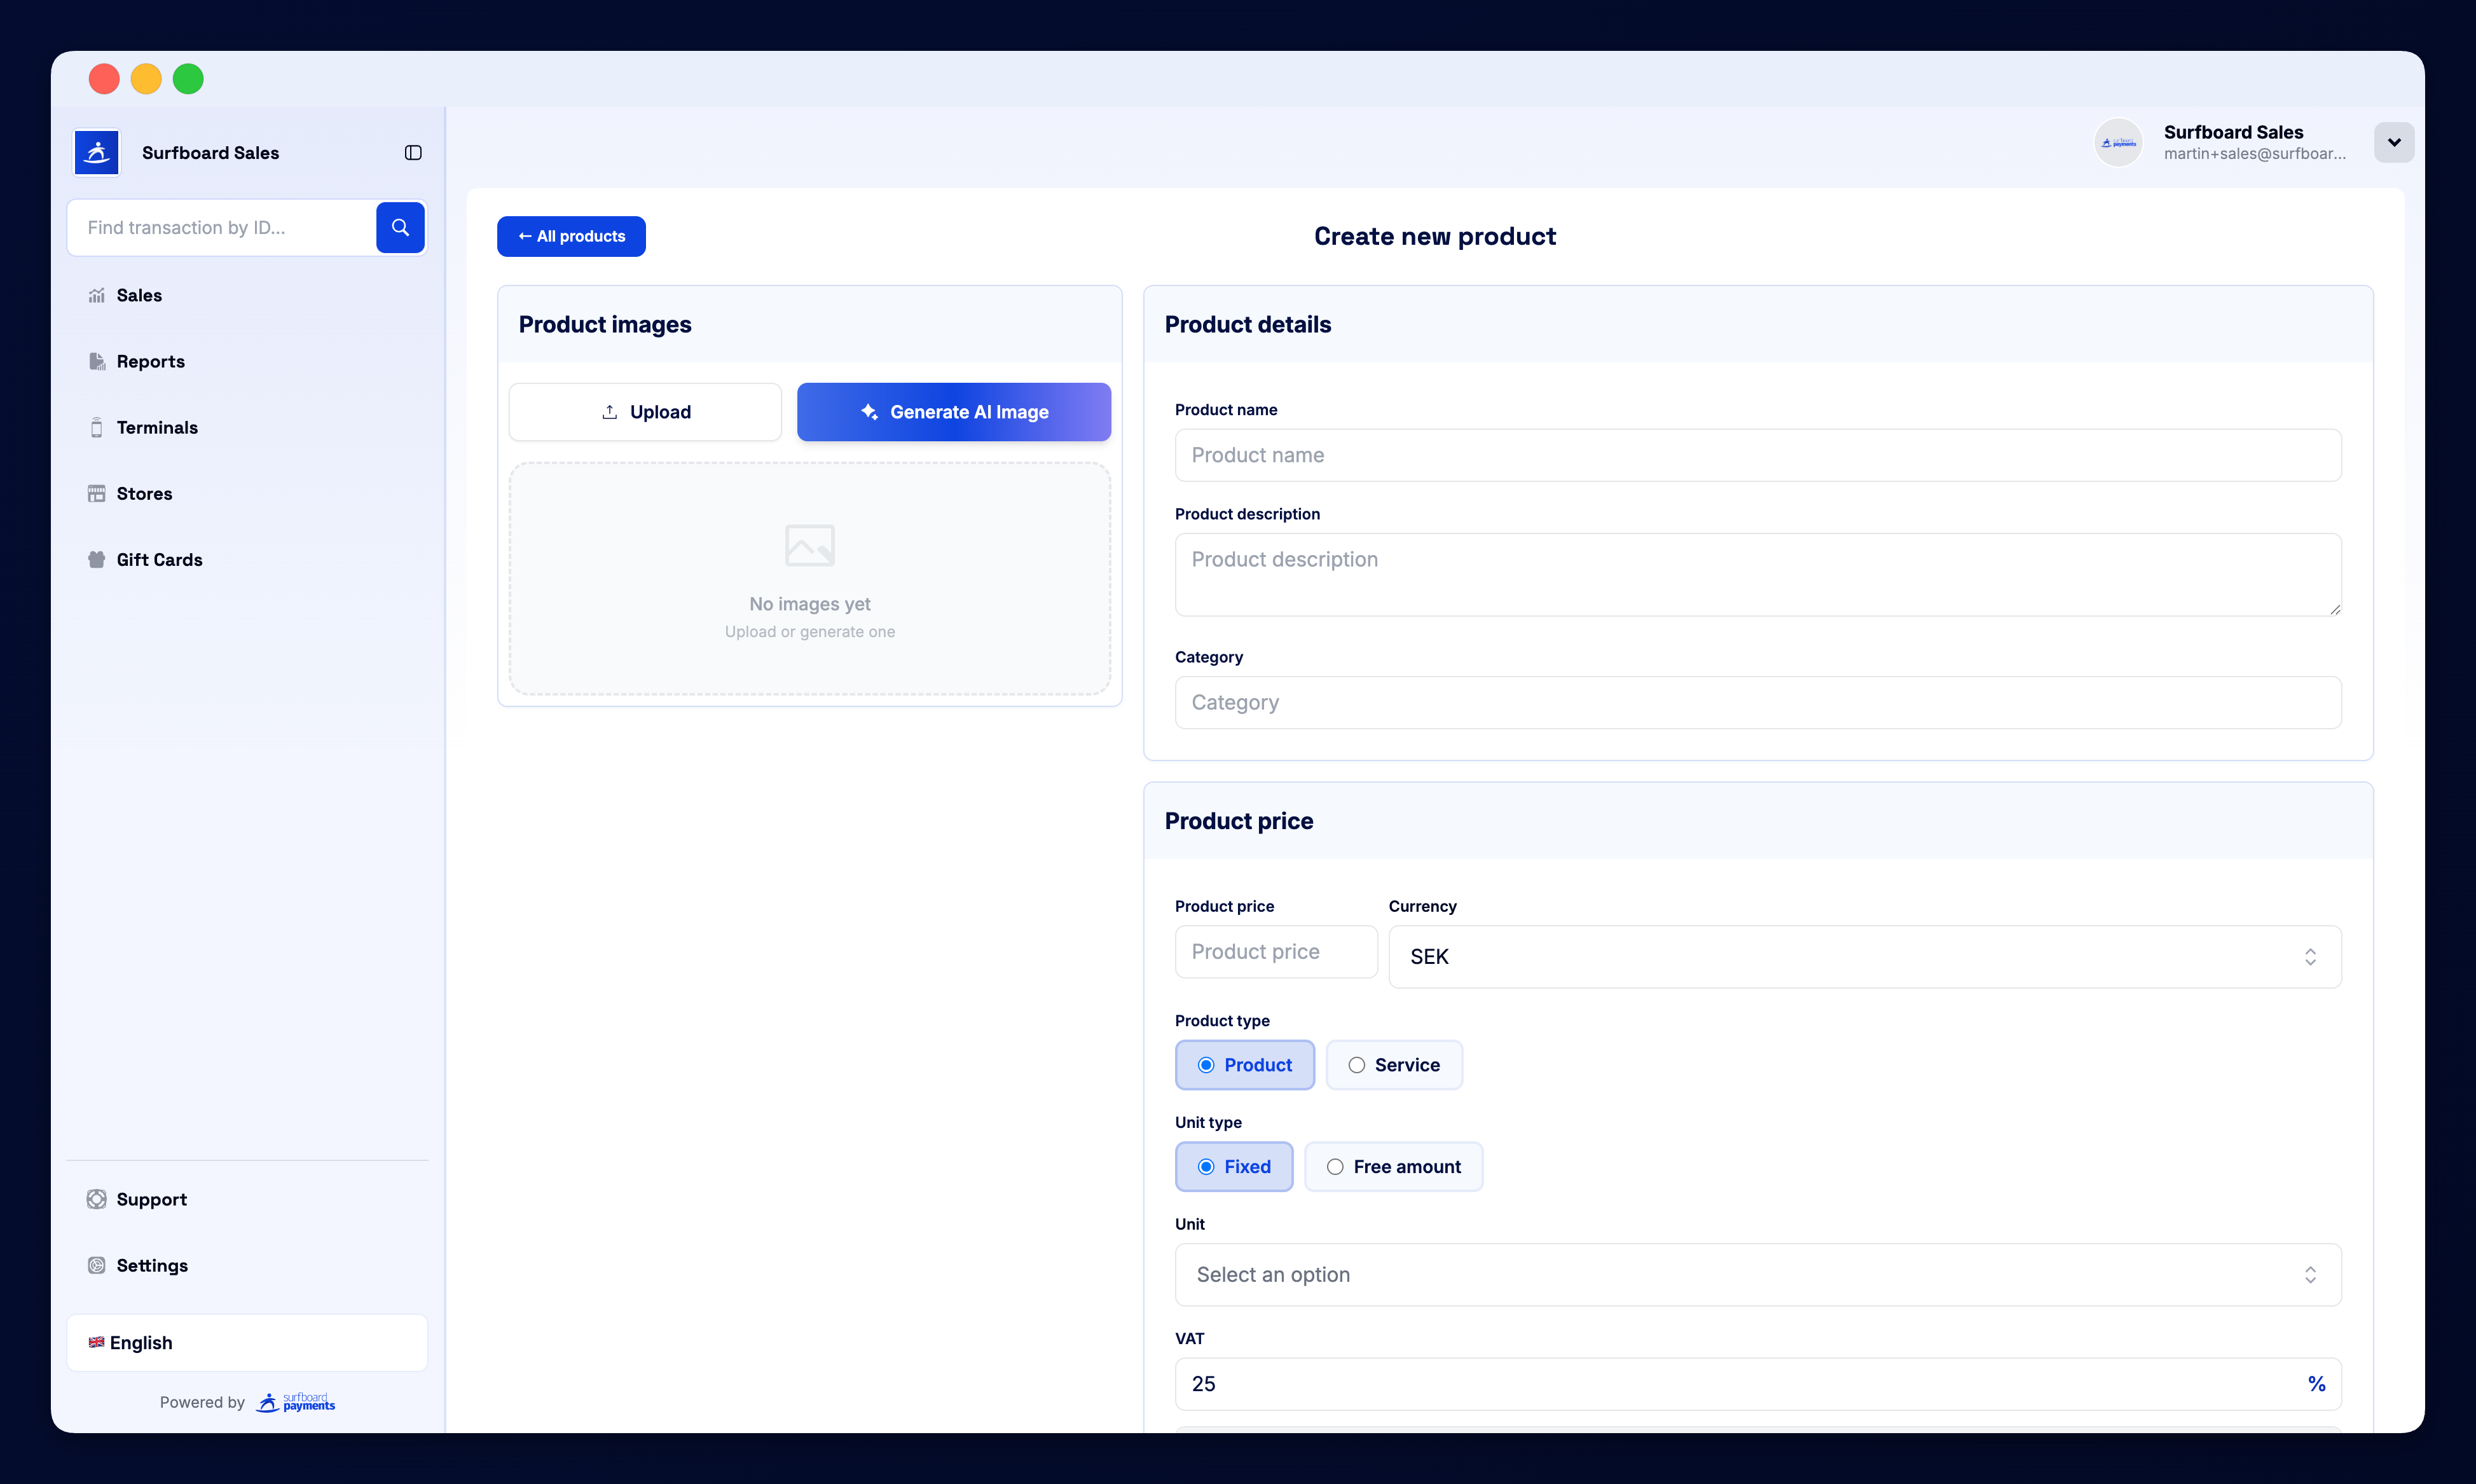Click the Surfboard Sales logo swatch

pos(96,152)
